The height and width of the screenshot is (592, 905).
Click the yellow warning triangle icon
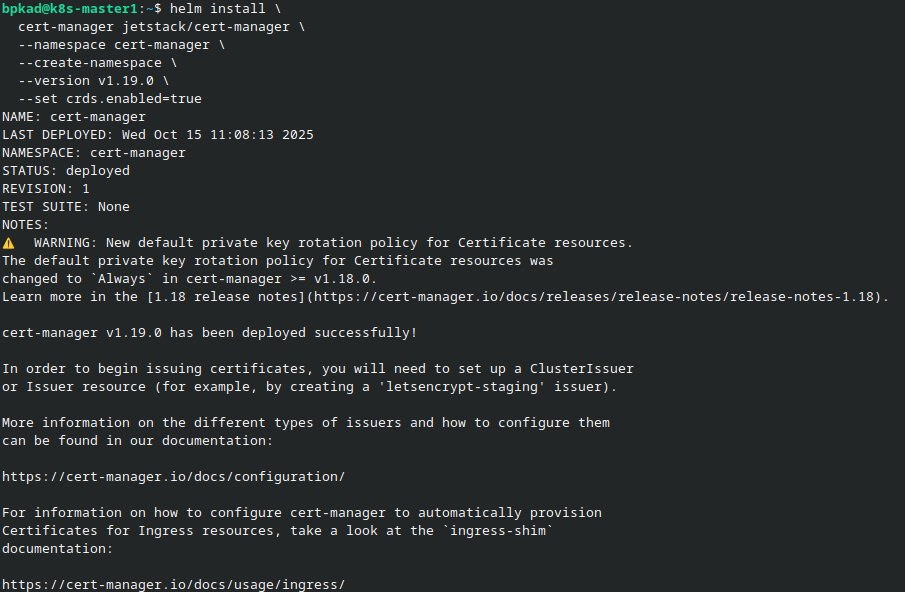pyautogui.click(x=9, y=243)
